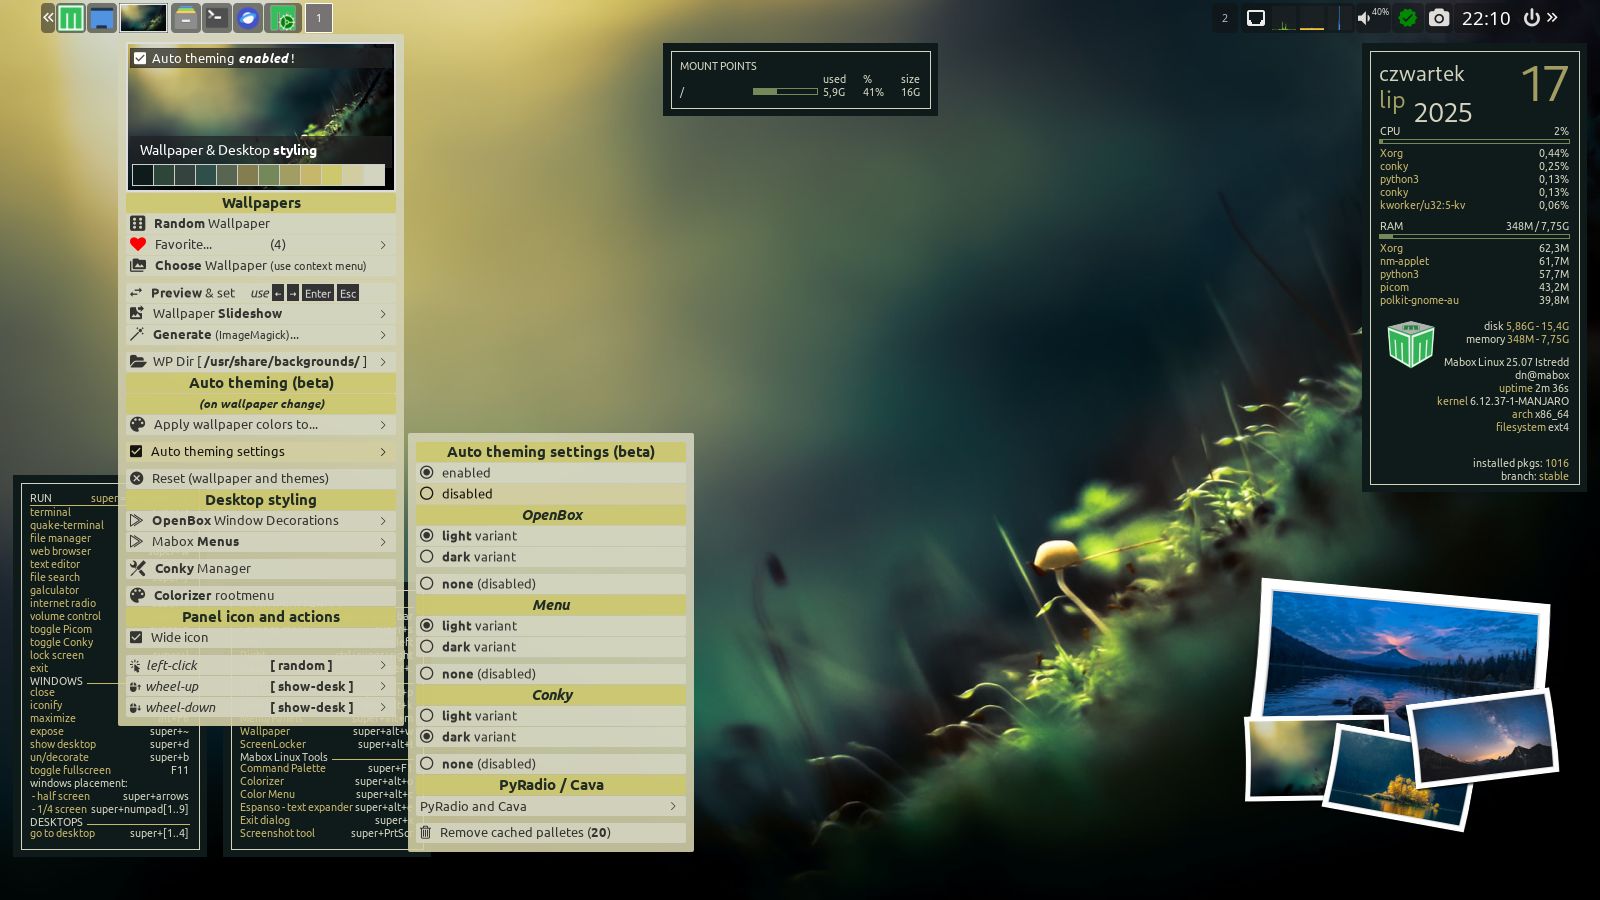Click Remove cached palettes
1600x900 pixels.
(525, 833)
